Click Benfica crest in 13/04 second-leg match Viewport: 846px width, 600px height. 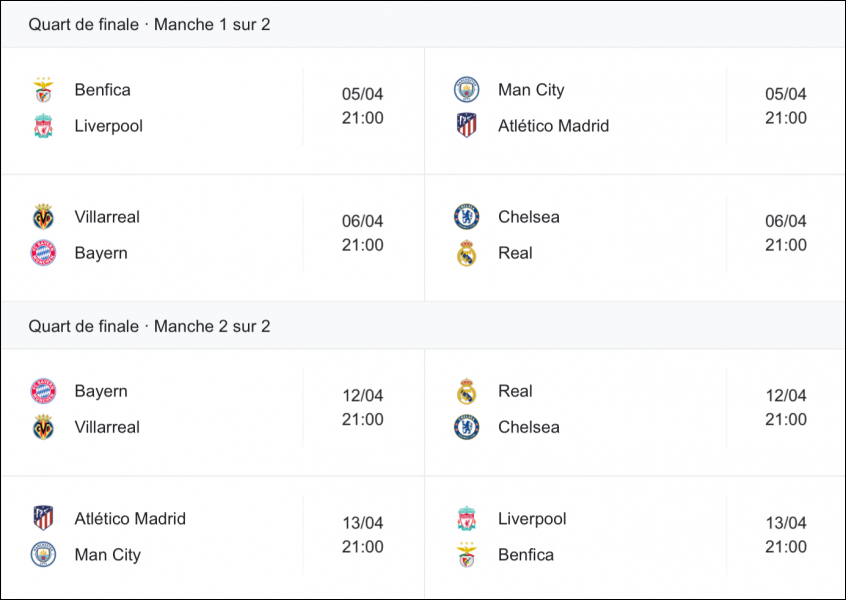pos(466,554)
